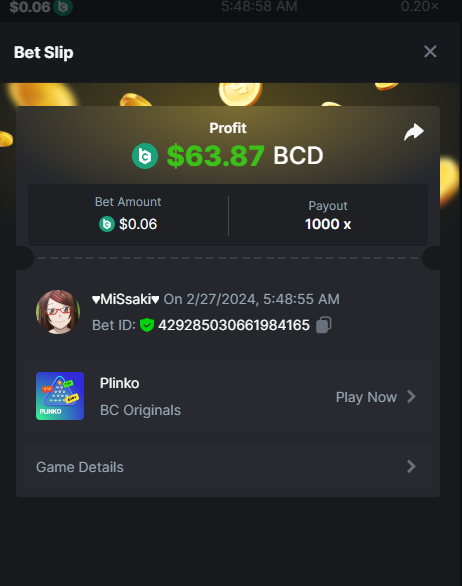Image resolution: width=462 pixels, height=586 pixels.
Task: Click the coin icon in top bar
Action: click(x=63, y=7)
